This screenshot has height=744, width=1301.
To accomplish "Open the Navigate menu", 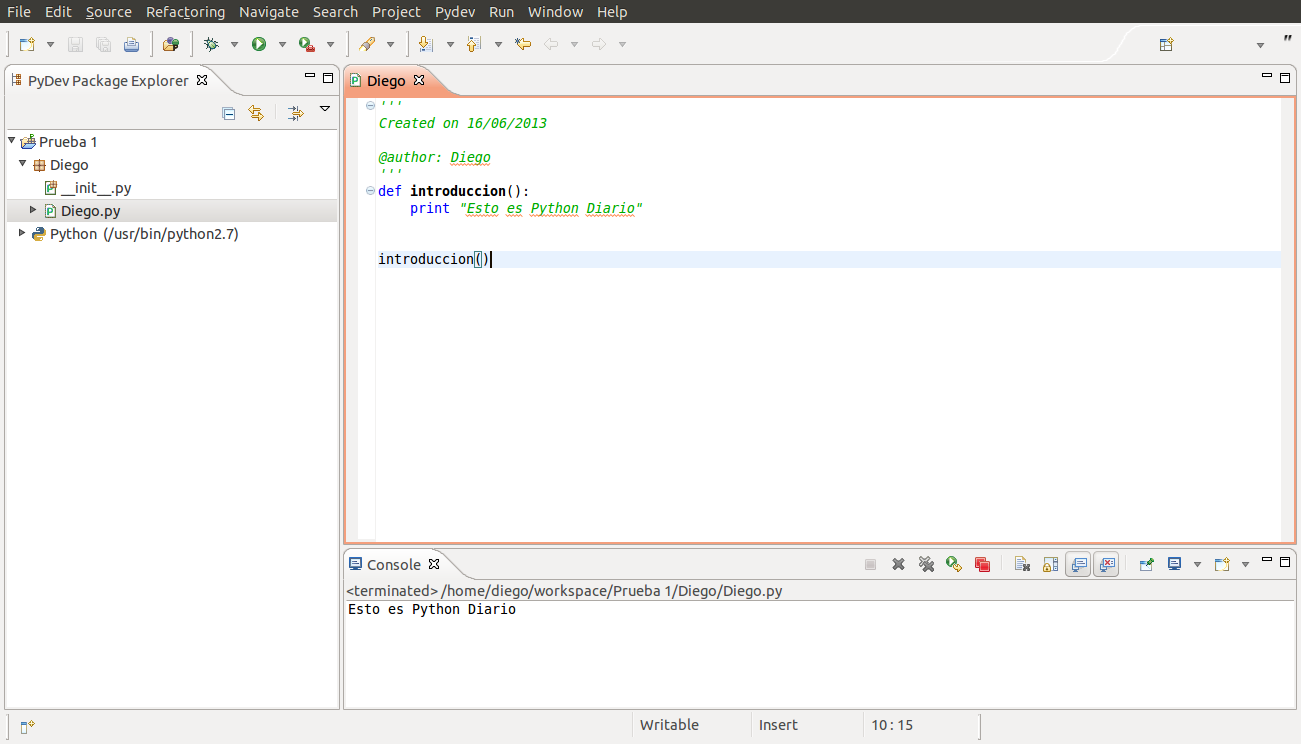I will (269, 12).
